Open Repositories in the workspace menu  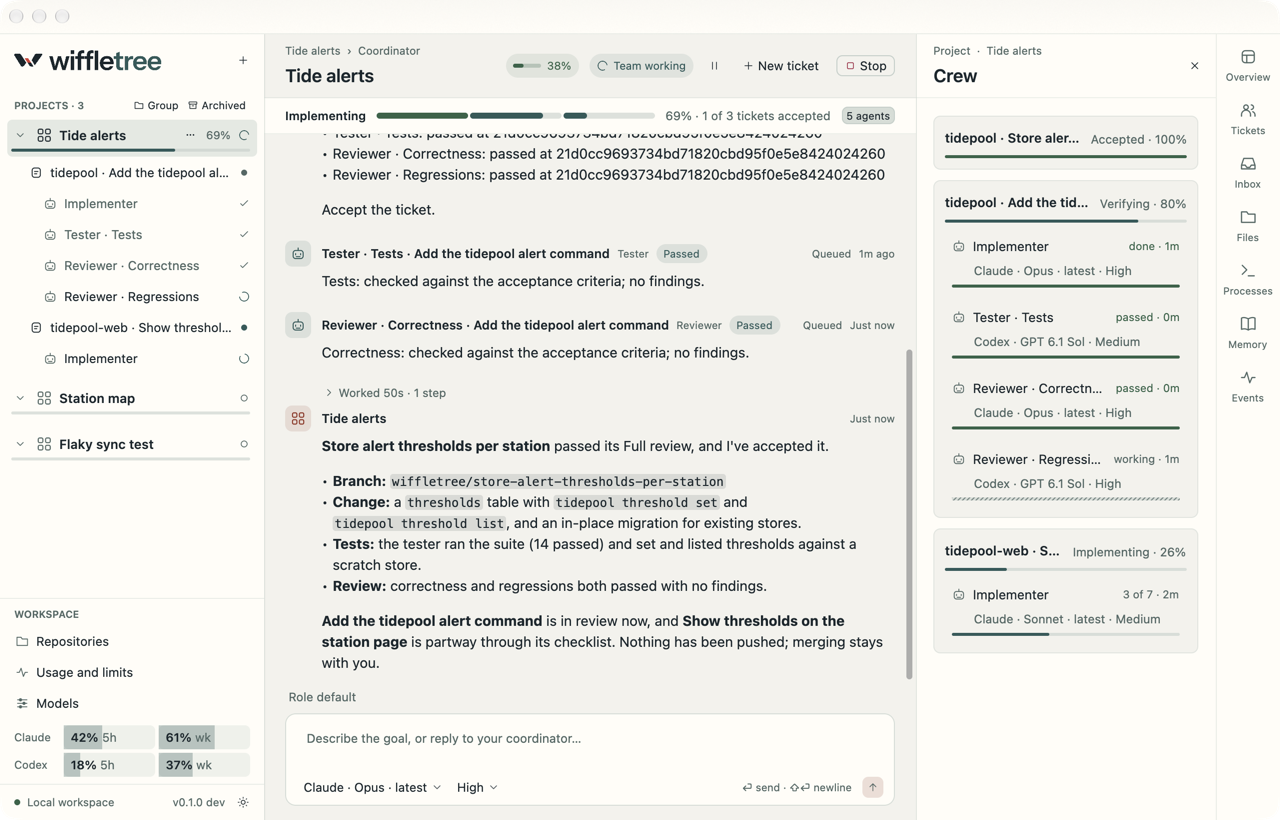[132, 641]
